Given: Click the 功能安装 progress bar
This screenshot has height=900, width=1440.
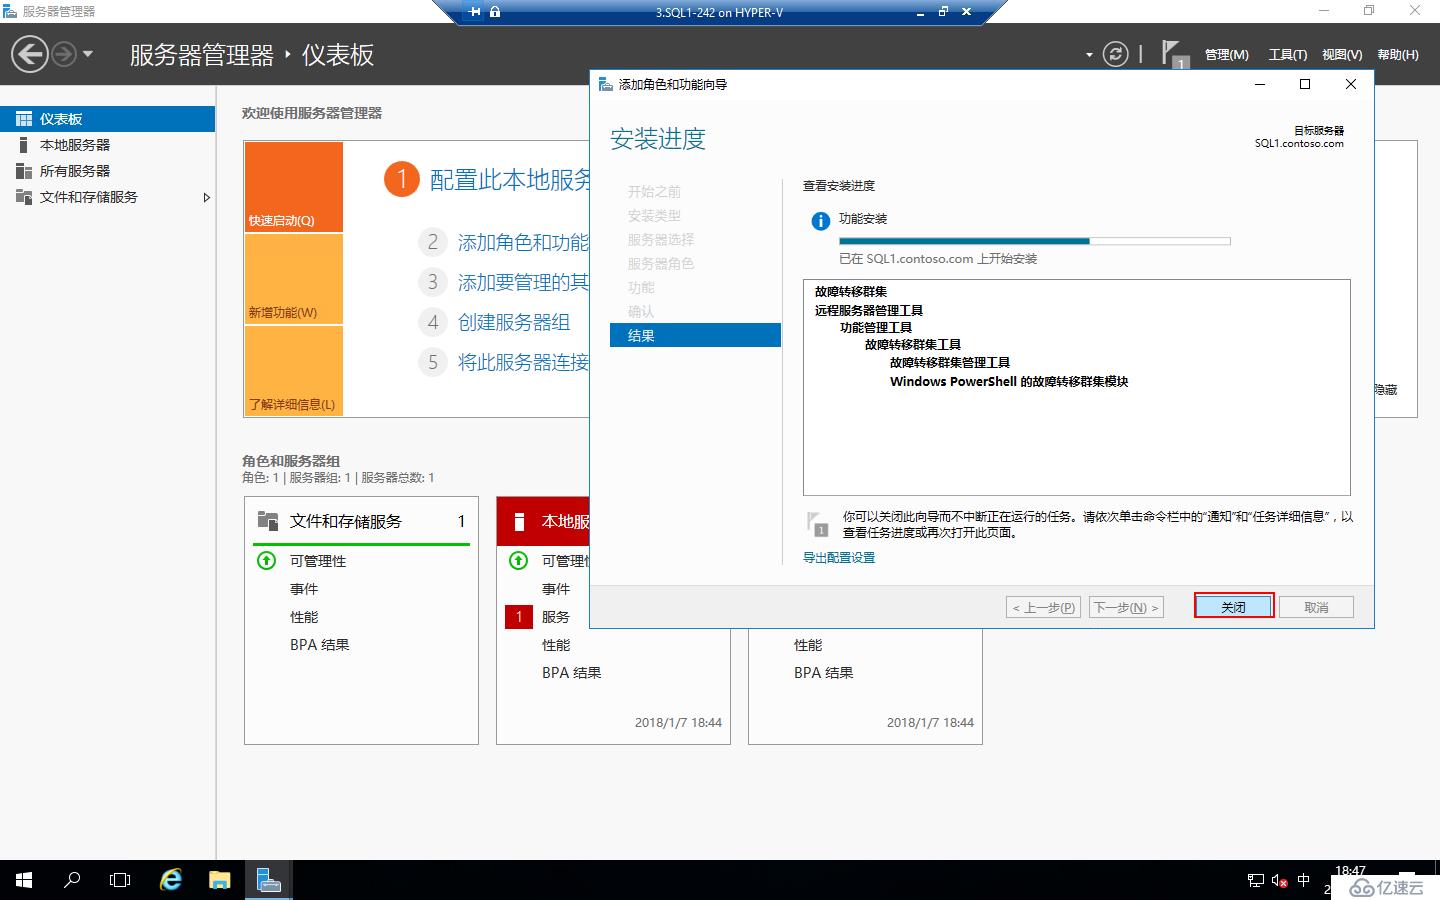Looking at the screenshot, I should (x=1035, y=241).
